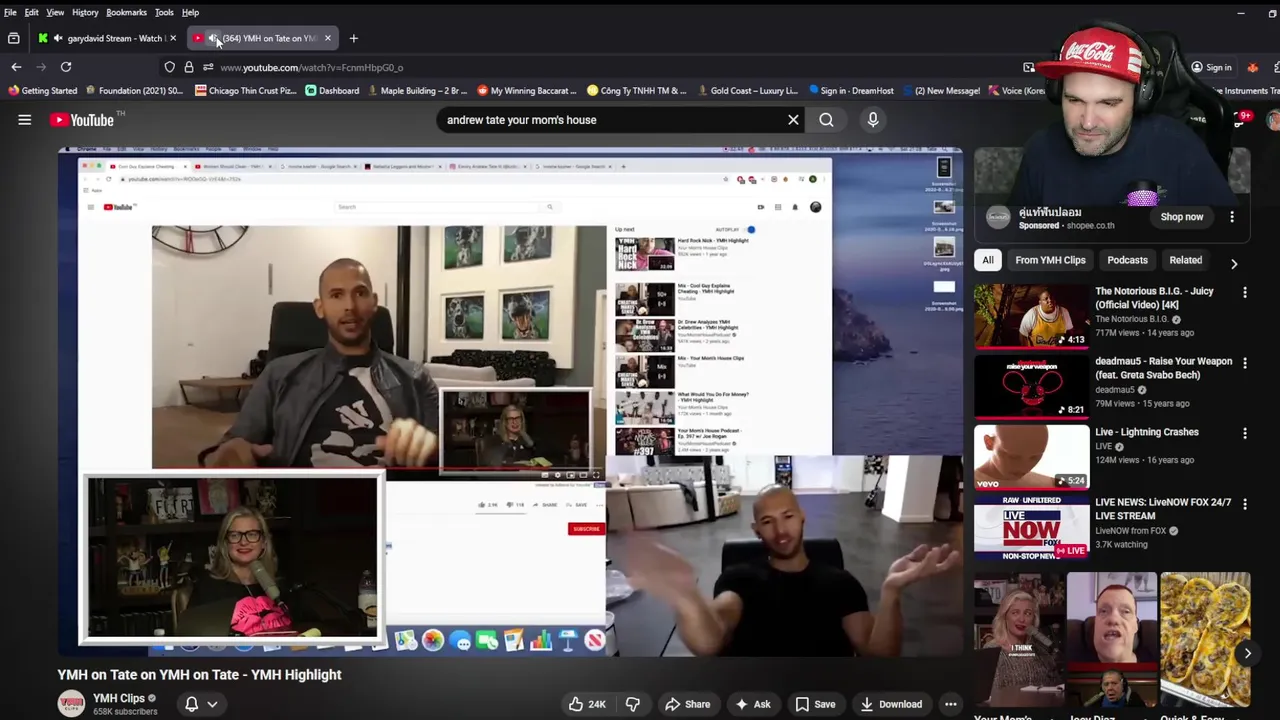Viewport: 1280px width, 720px height.
Task: Click the main video player area
Action: pos(510,402)
